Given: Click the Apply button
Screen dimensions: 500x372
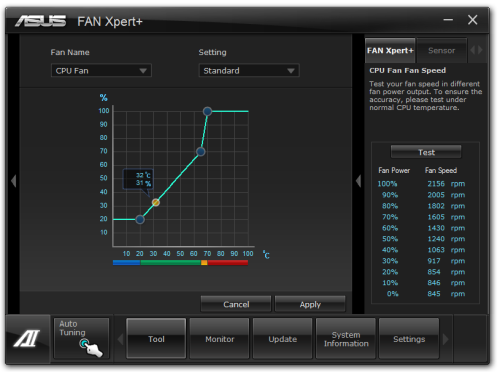Looking at the screenshot, I should 310,304.
